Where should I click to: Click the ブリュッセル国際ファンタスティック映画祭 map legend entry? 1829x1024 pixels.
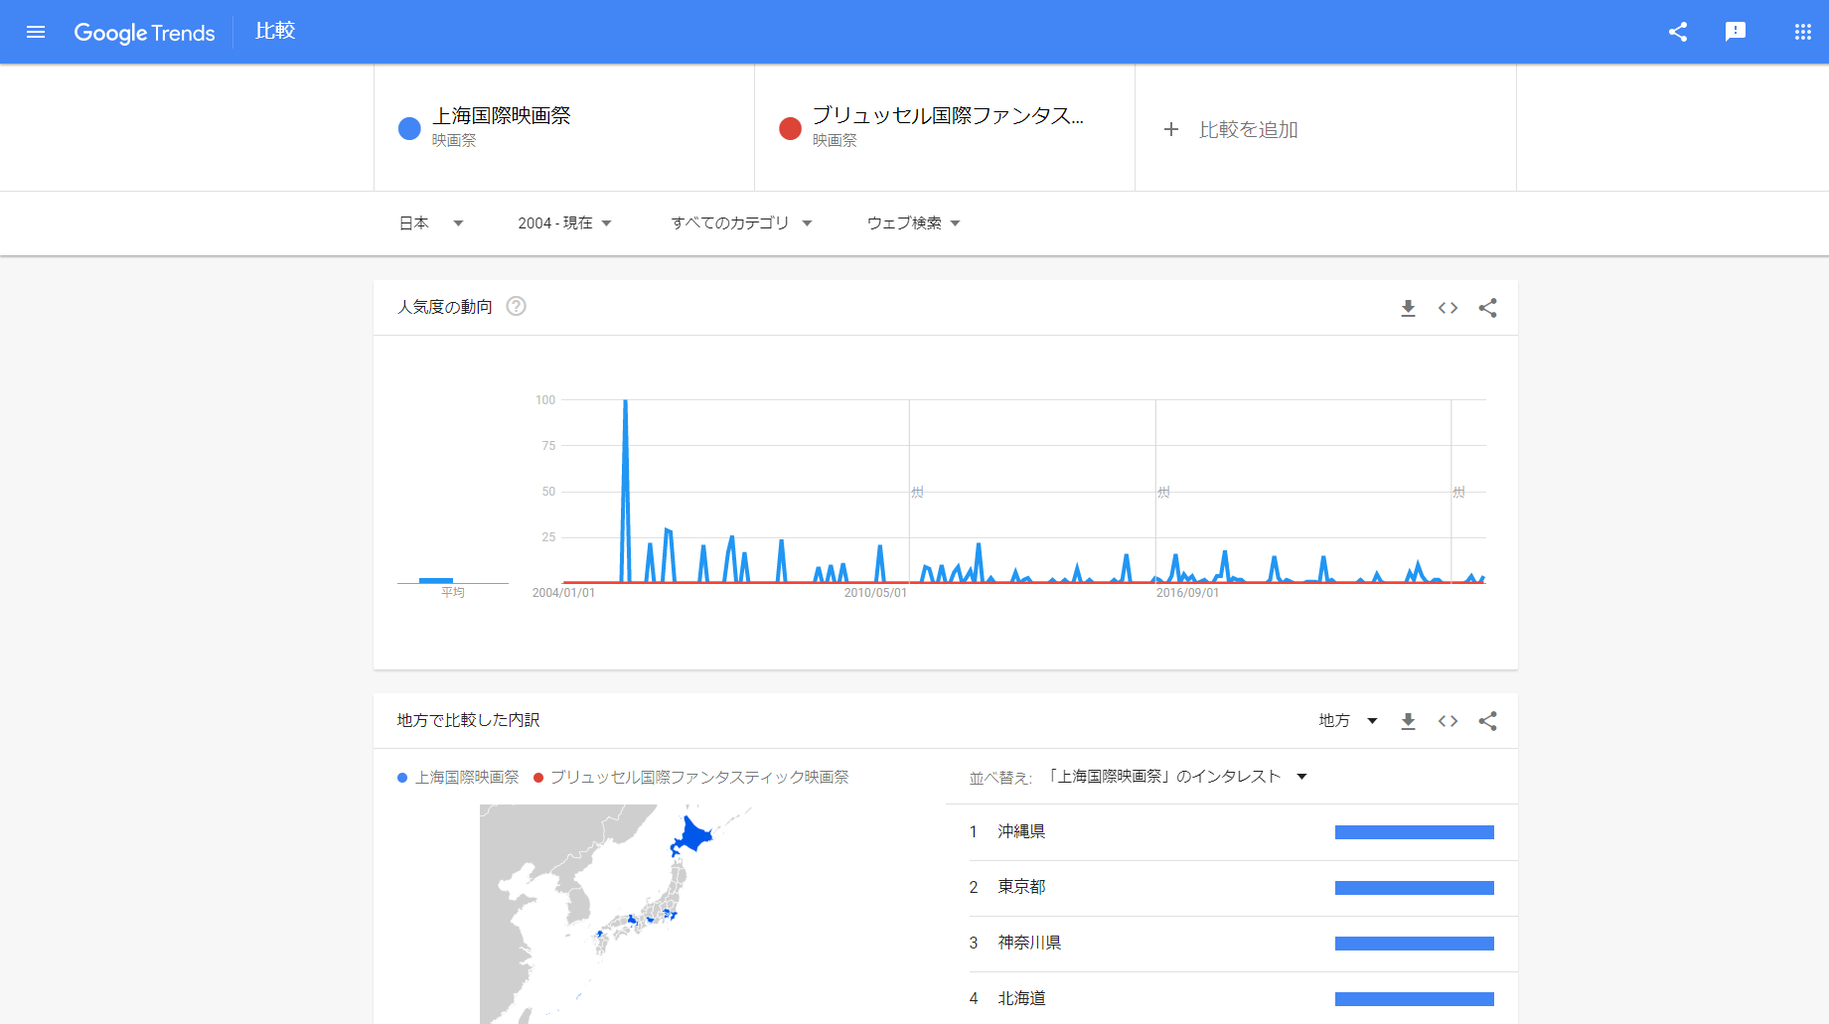tap(691, 777)
